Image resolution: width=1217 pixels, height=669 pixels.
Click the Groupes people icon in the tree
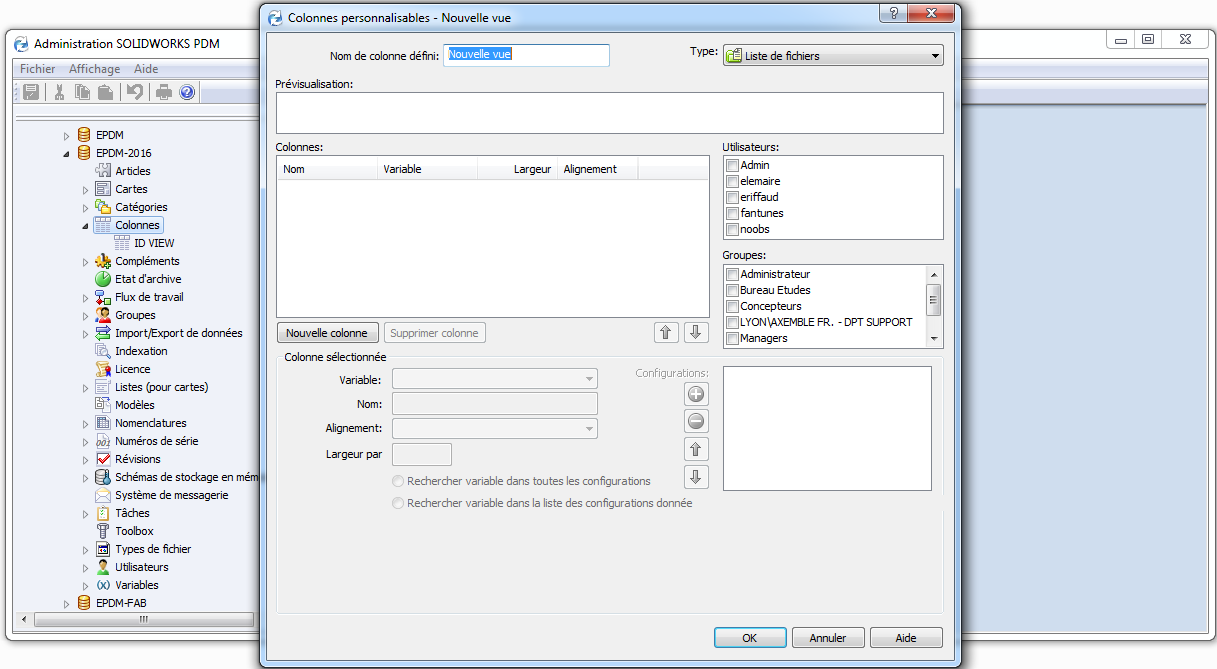tap(103, 315)
